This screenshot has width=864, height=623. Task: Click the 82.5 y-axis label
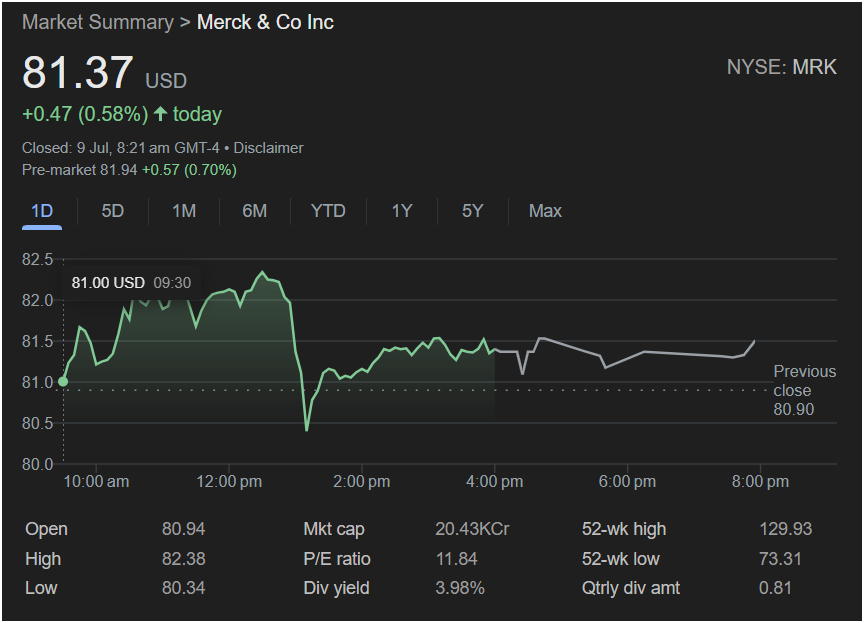(37, 259)
